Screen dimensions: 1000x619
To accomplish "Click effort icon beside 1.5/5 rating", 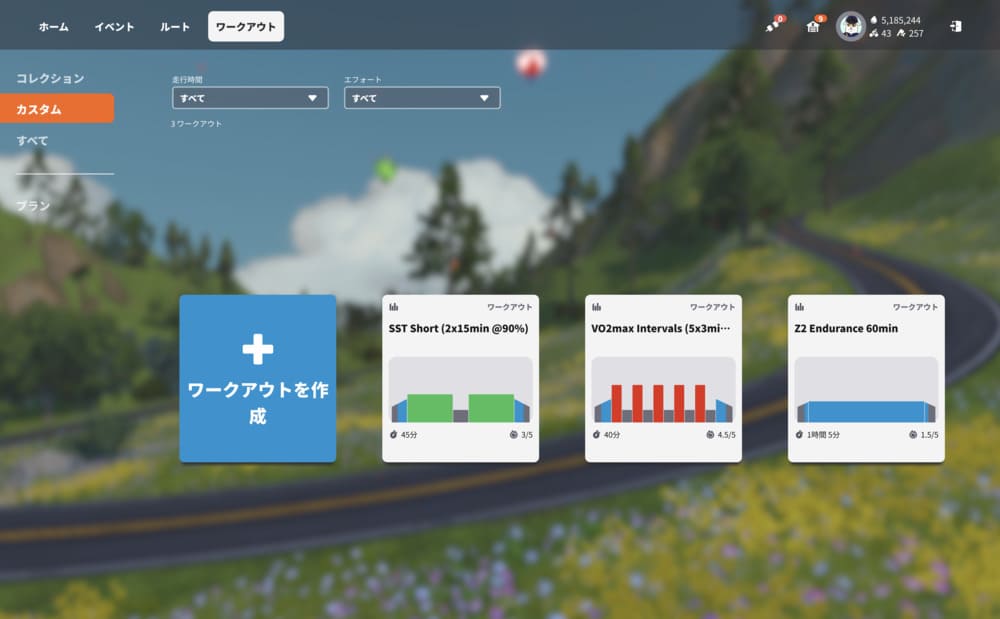I will click(x=913, y=435).
